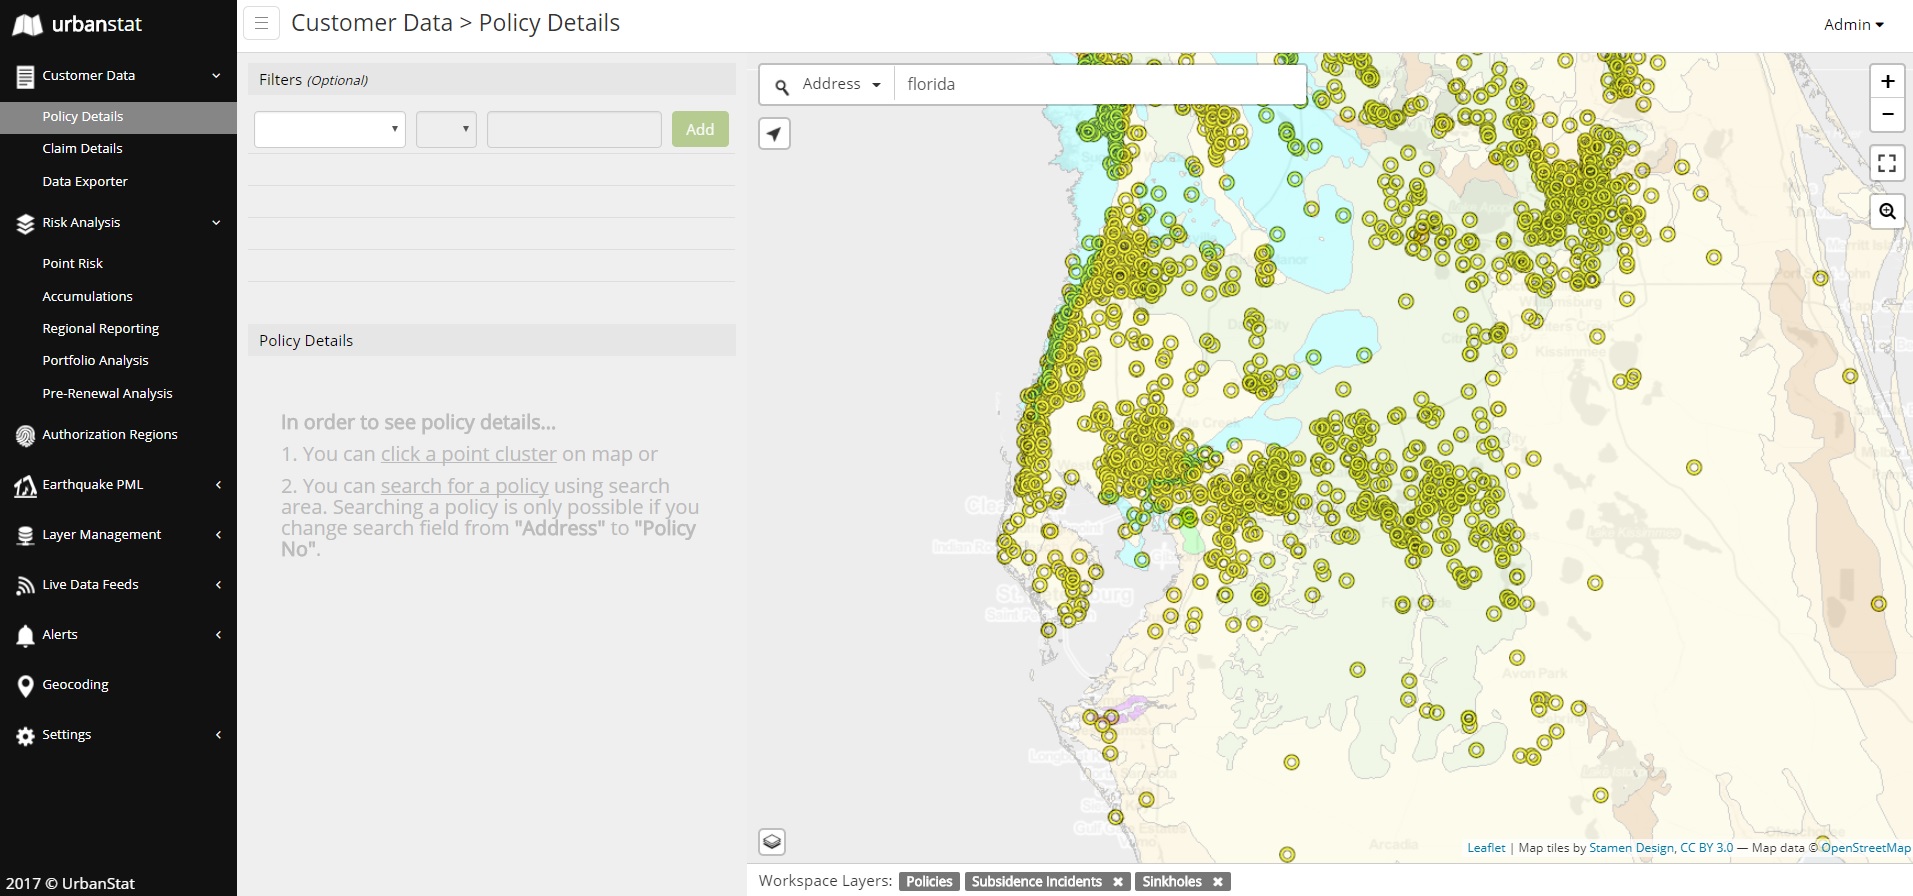Image resolution: width=1913 pixels, height=896 pixels.
Task: Open Geocoding from the sidebar
Action: [x=75, y=684]
